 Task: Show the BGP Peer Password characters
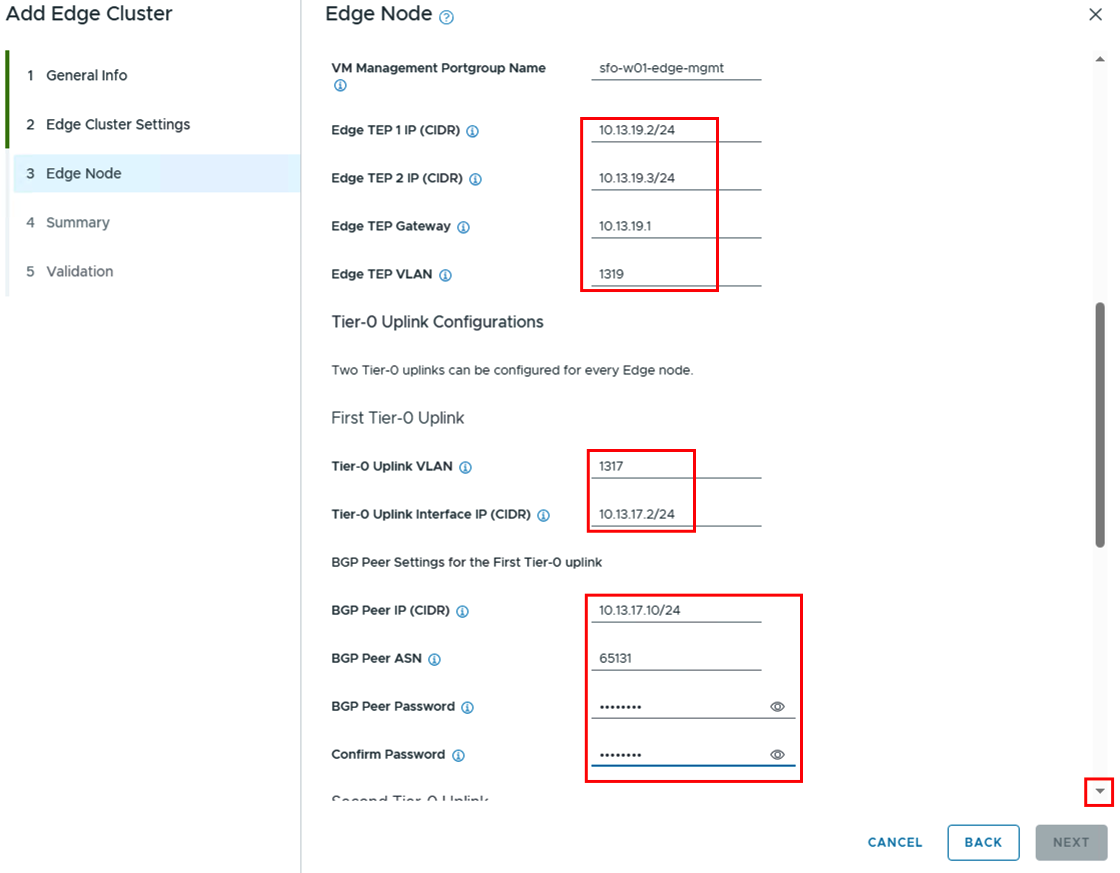[x=777, y=707]
